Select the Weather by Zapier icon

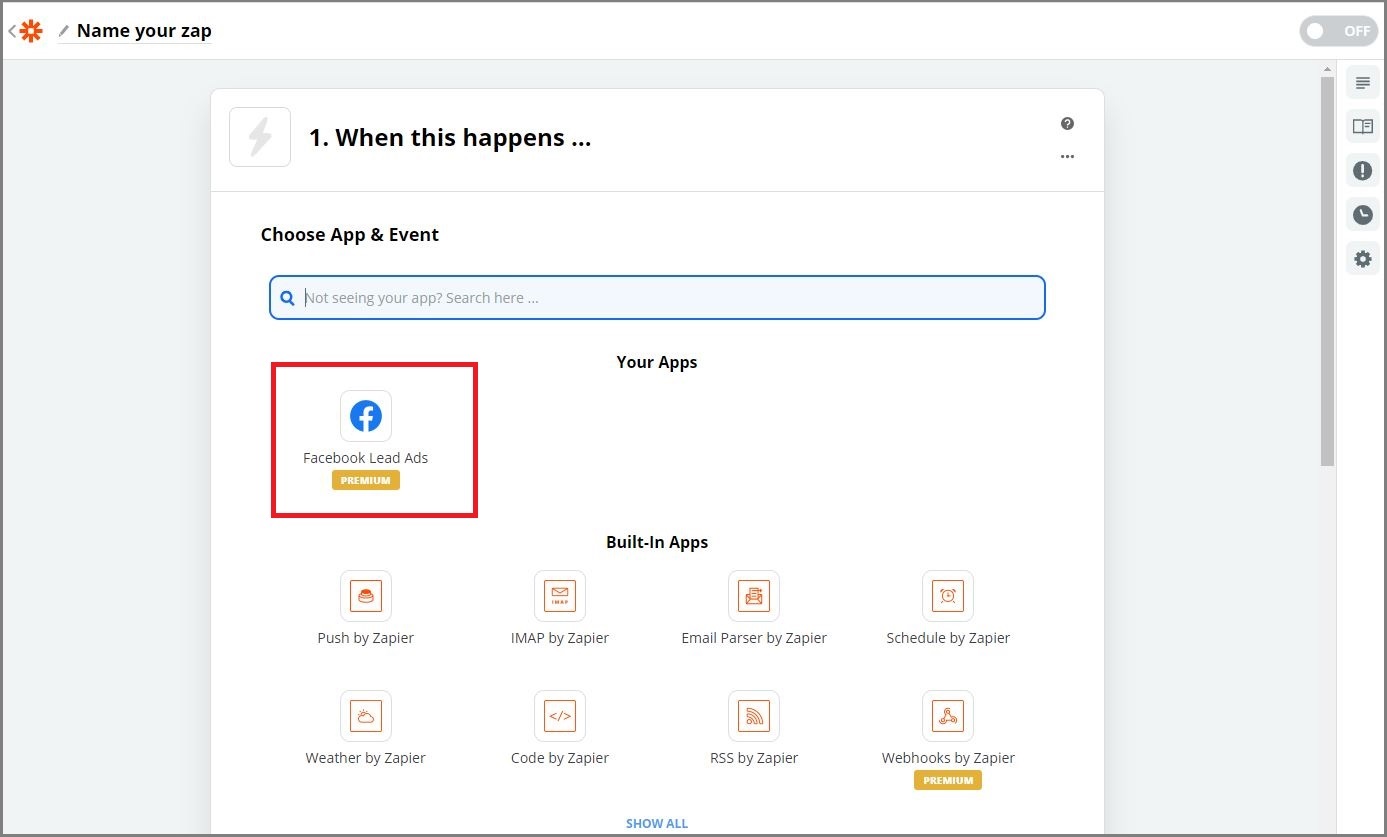(x=366, y=716)
